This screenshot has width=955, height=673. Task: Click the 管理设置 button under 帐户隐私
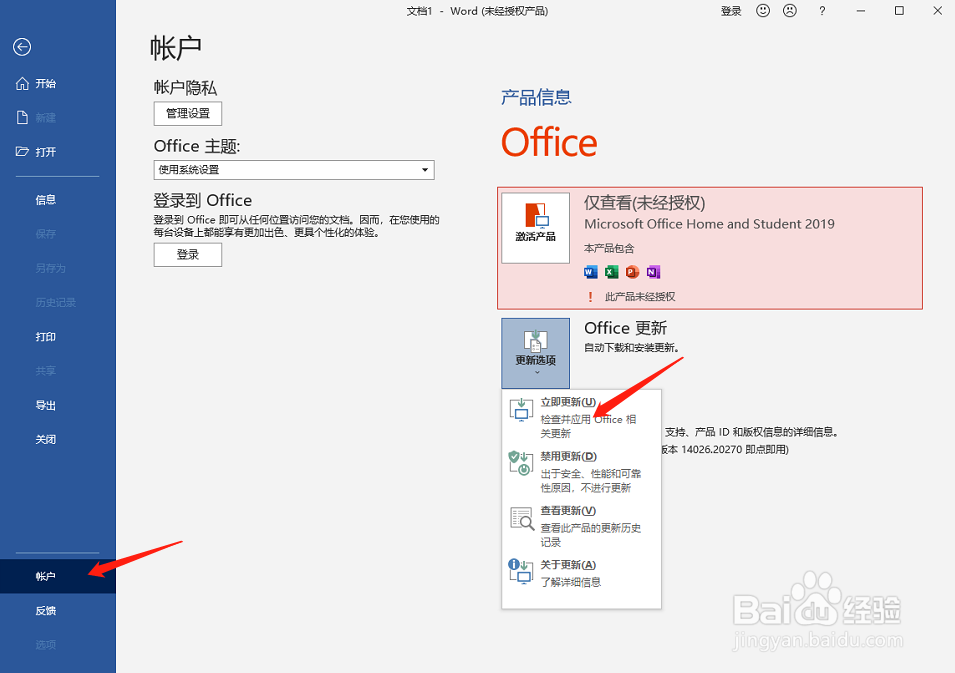187,113
